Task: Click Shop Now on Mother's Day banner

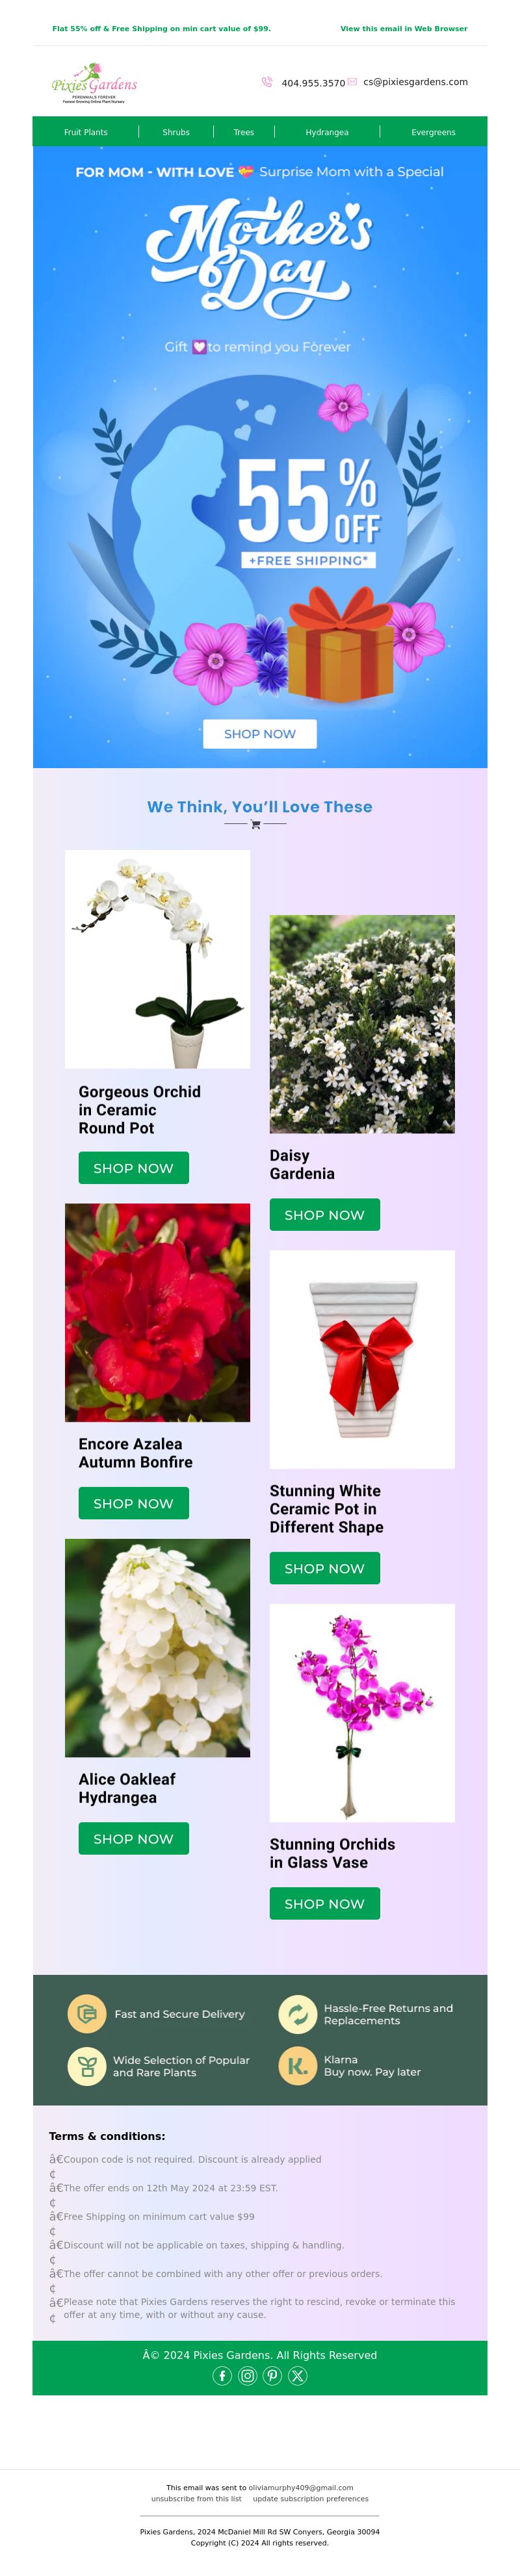Action: click(260, 733)
